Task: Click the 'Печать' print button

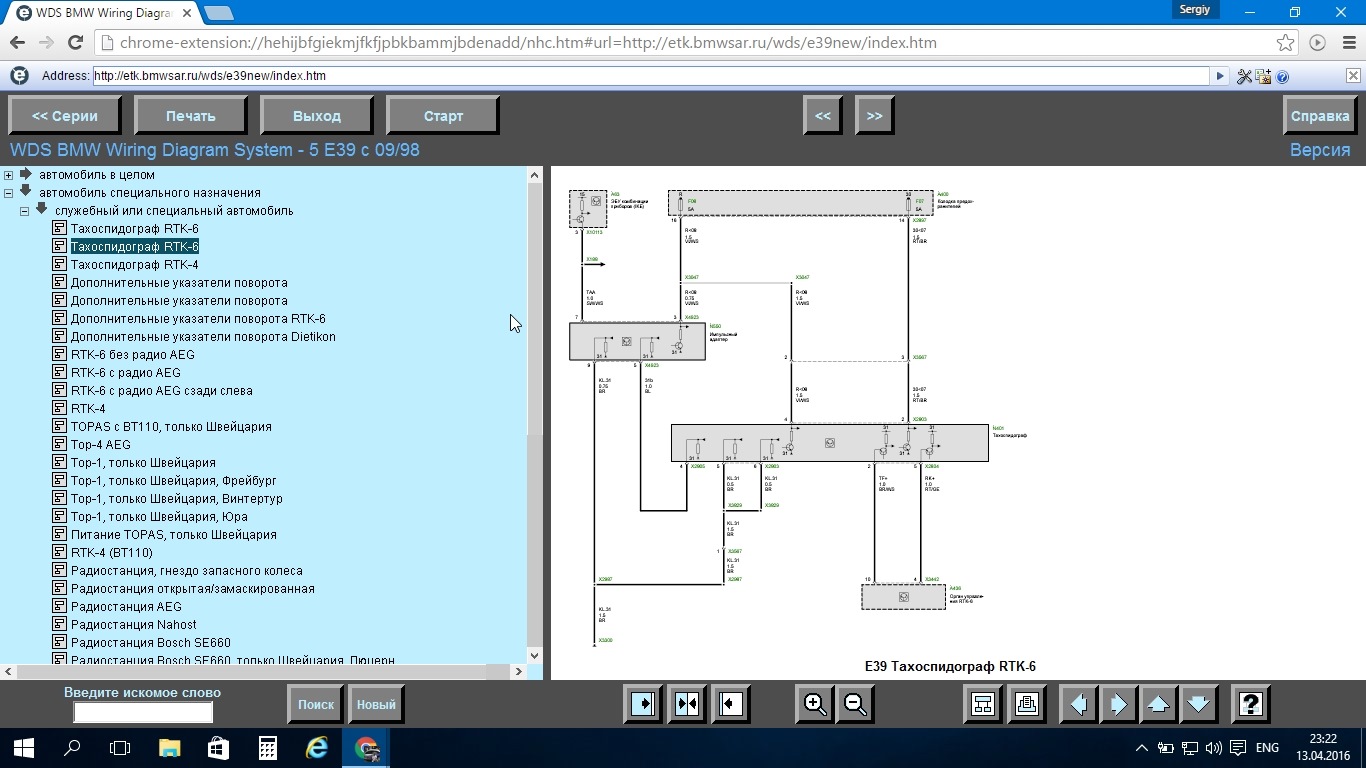Action: coord(191,115)
